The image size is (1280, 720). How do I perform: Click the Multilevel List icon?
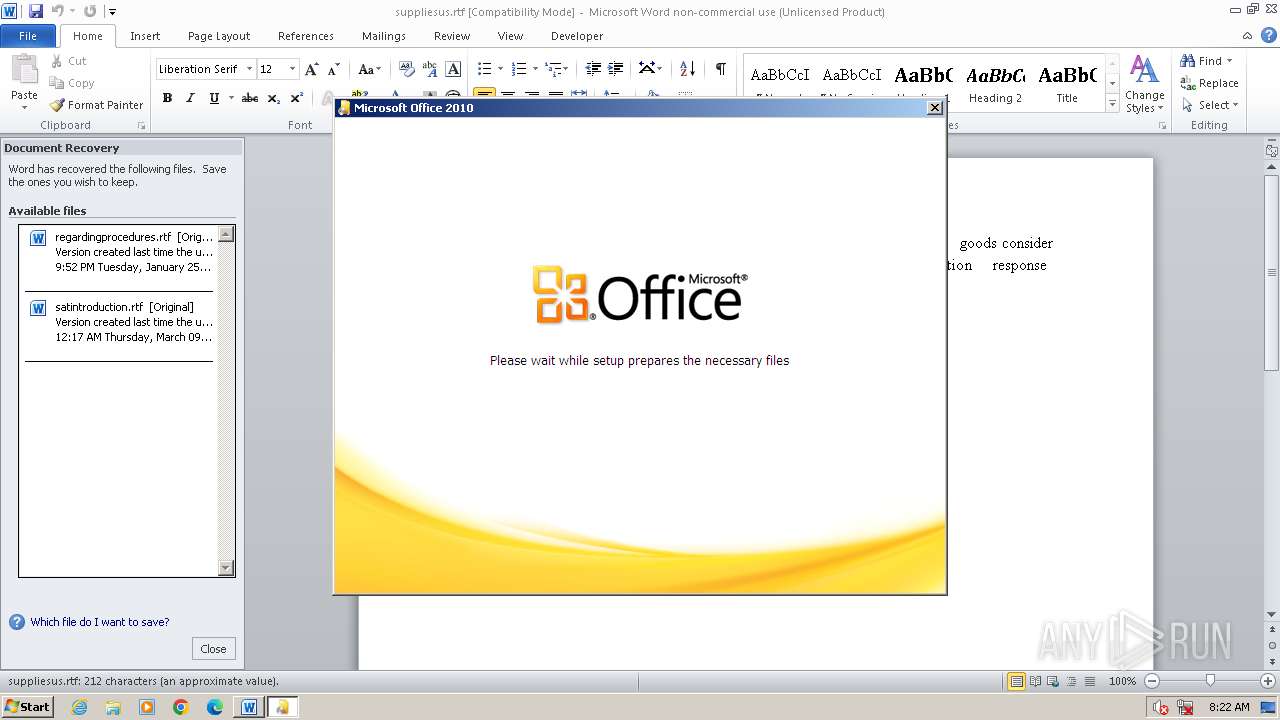555,69
